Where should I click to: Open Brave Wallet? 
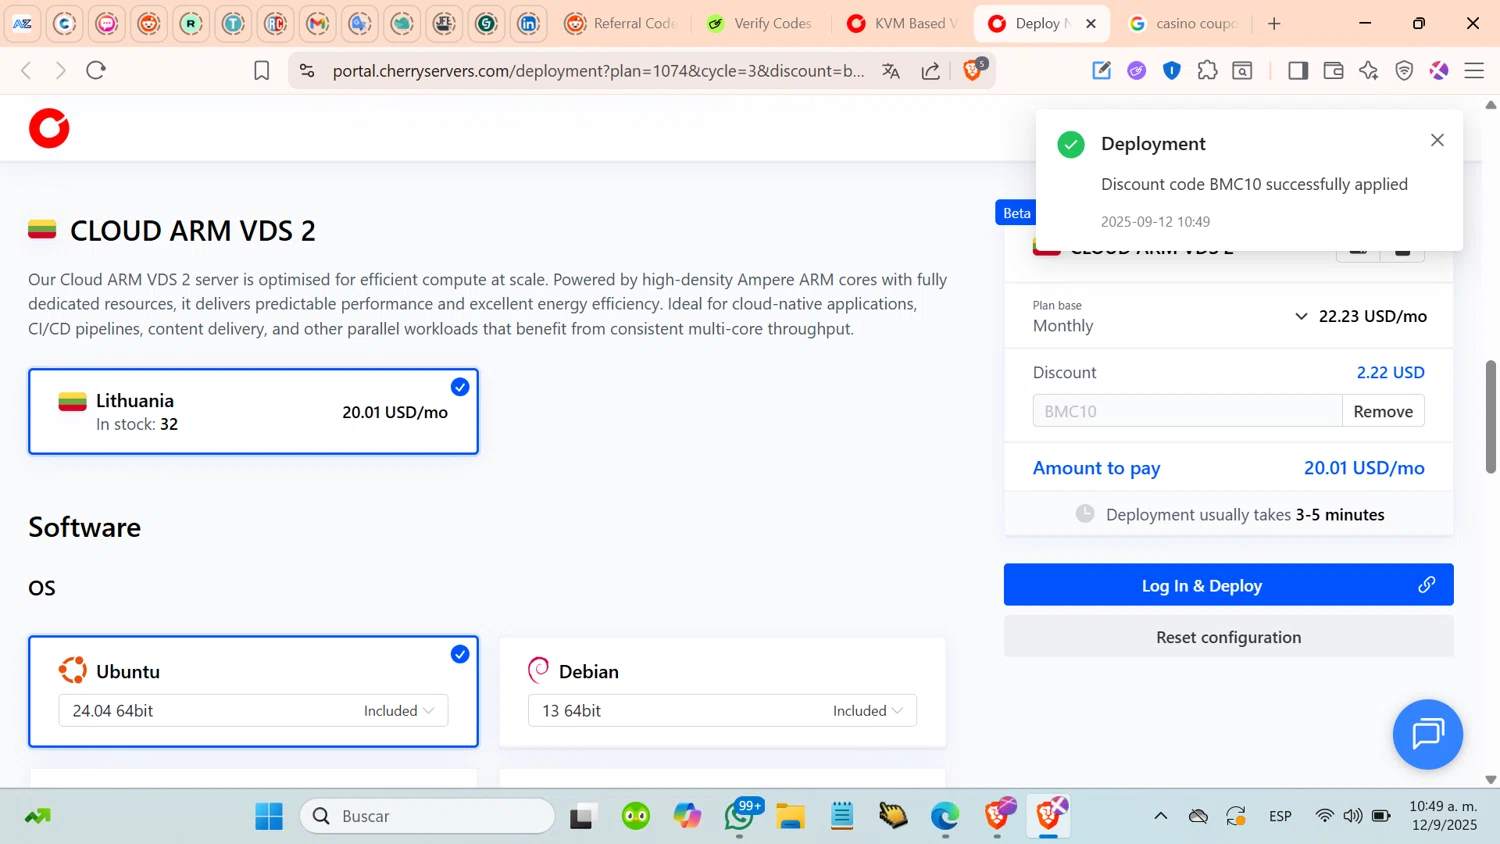pos(1333,70)
